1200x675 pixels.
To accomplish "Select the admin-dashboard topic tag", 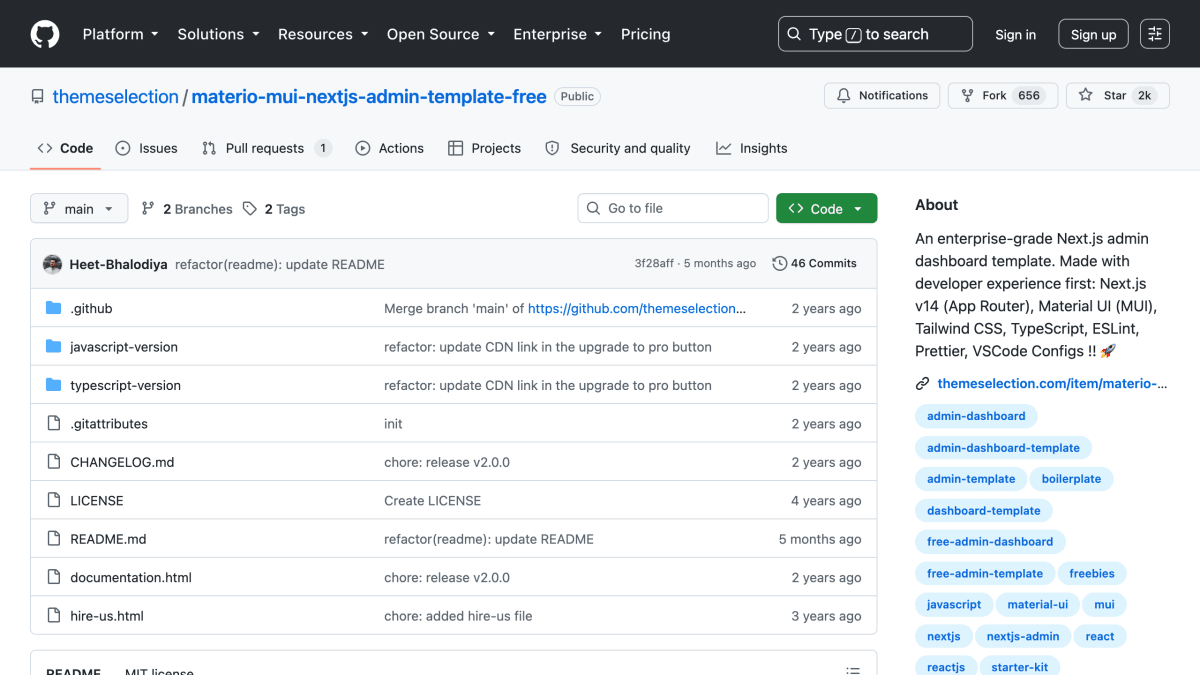I will pos(976,416).
